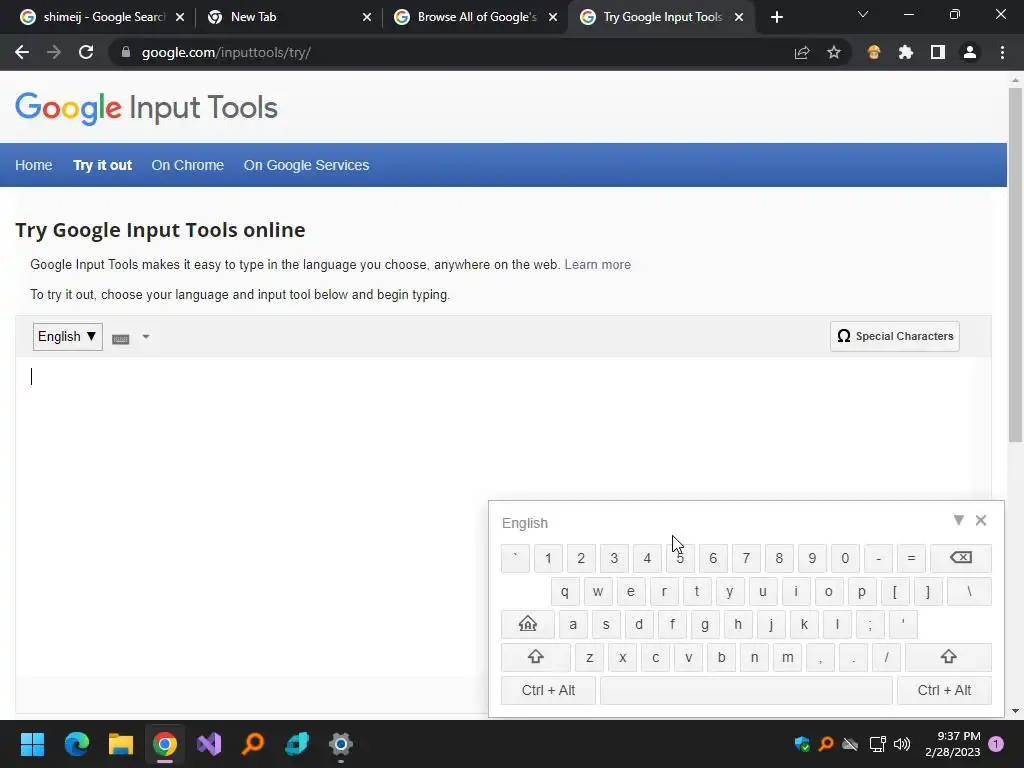
Task: Open File Explorer from taskbar
Action: (121, 744)
